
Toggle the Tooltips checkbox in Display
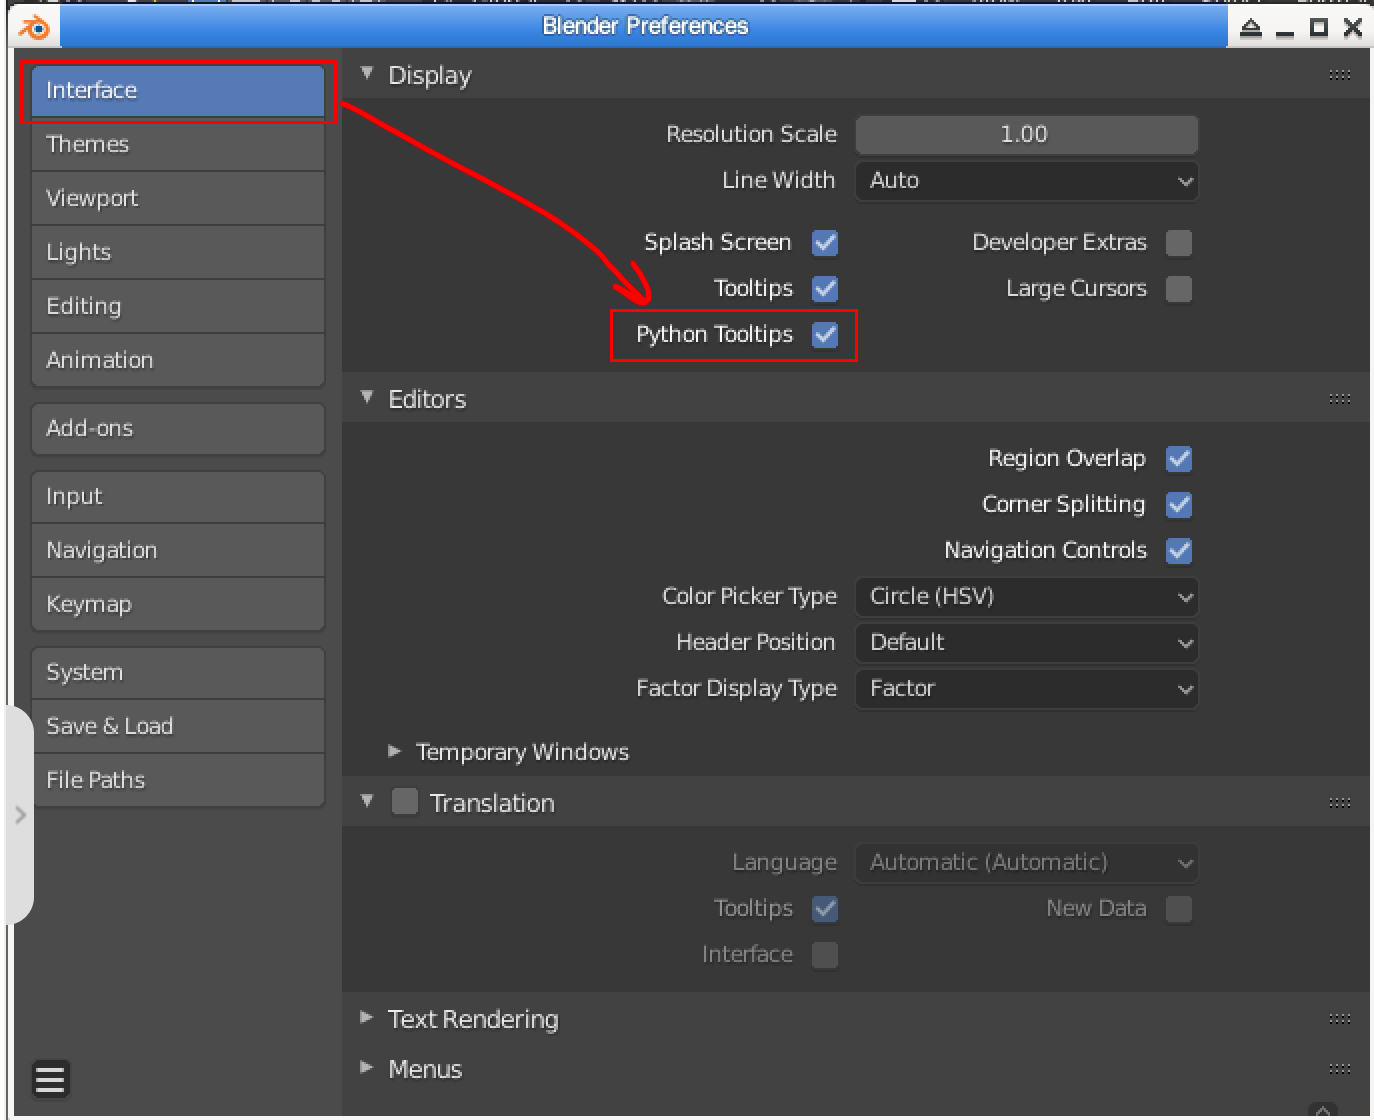tap(825, 289)
